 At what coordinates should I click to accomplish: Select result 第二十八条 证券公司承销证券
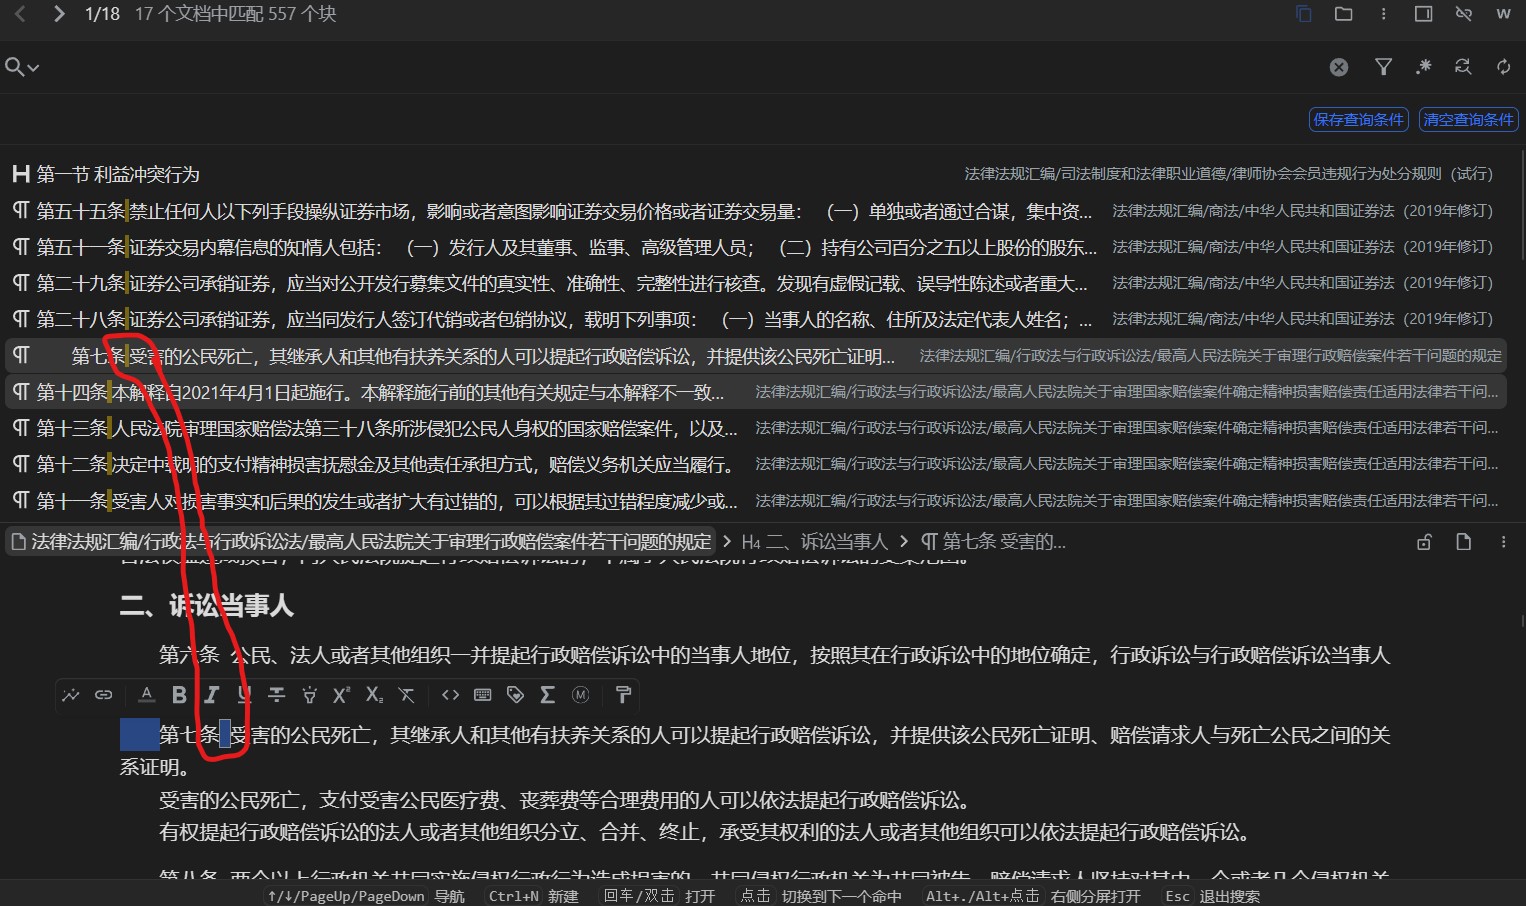click(x=756, y=319)
